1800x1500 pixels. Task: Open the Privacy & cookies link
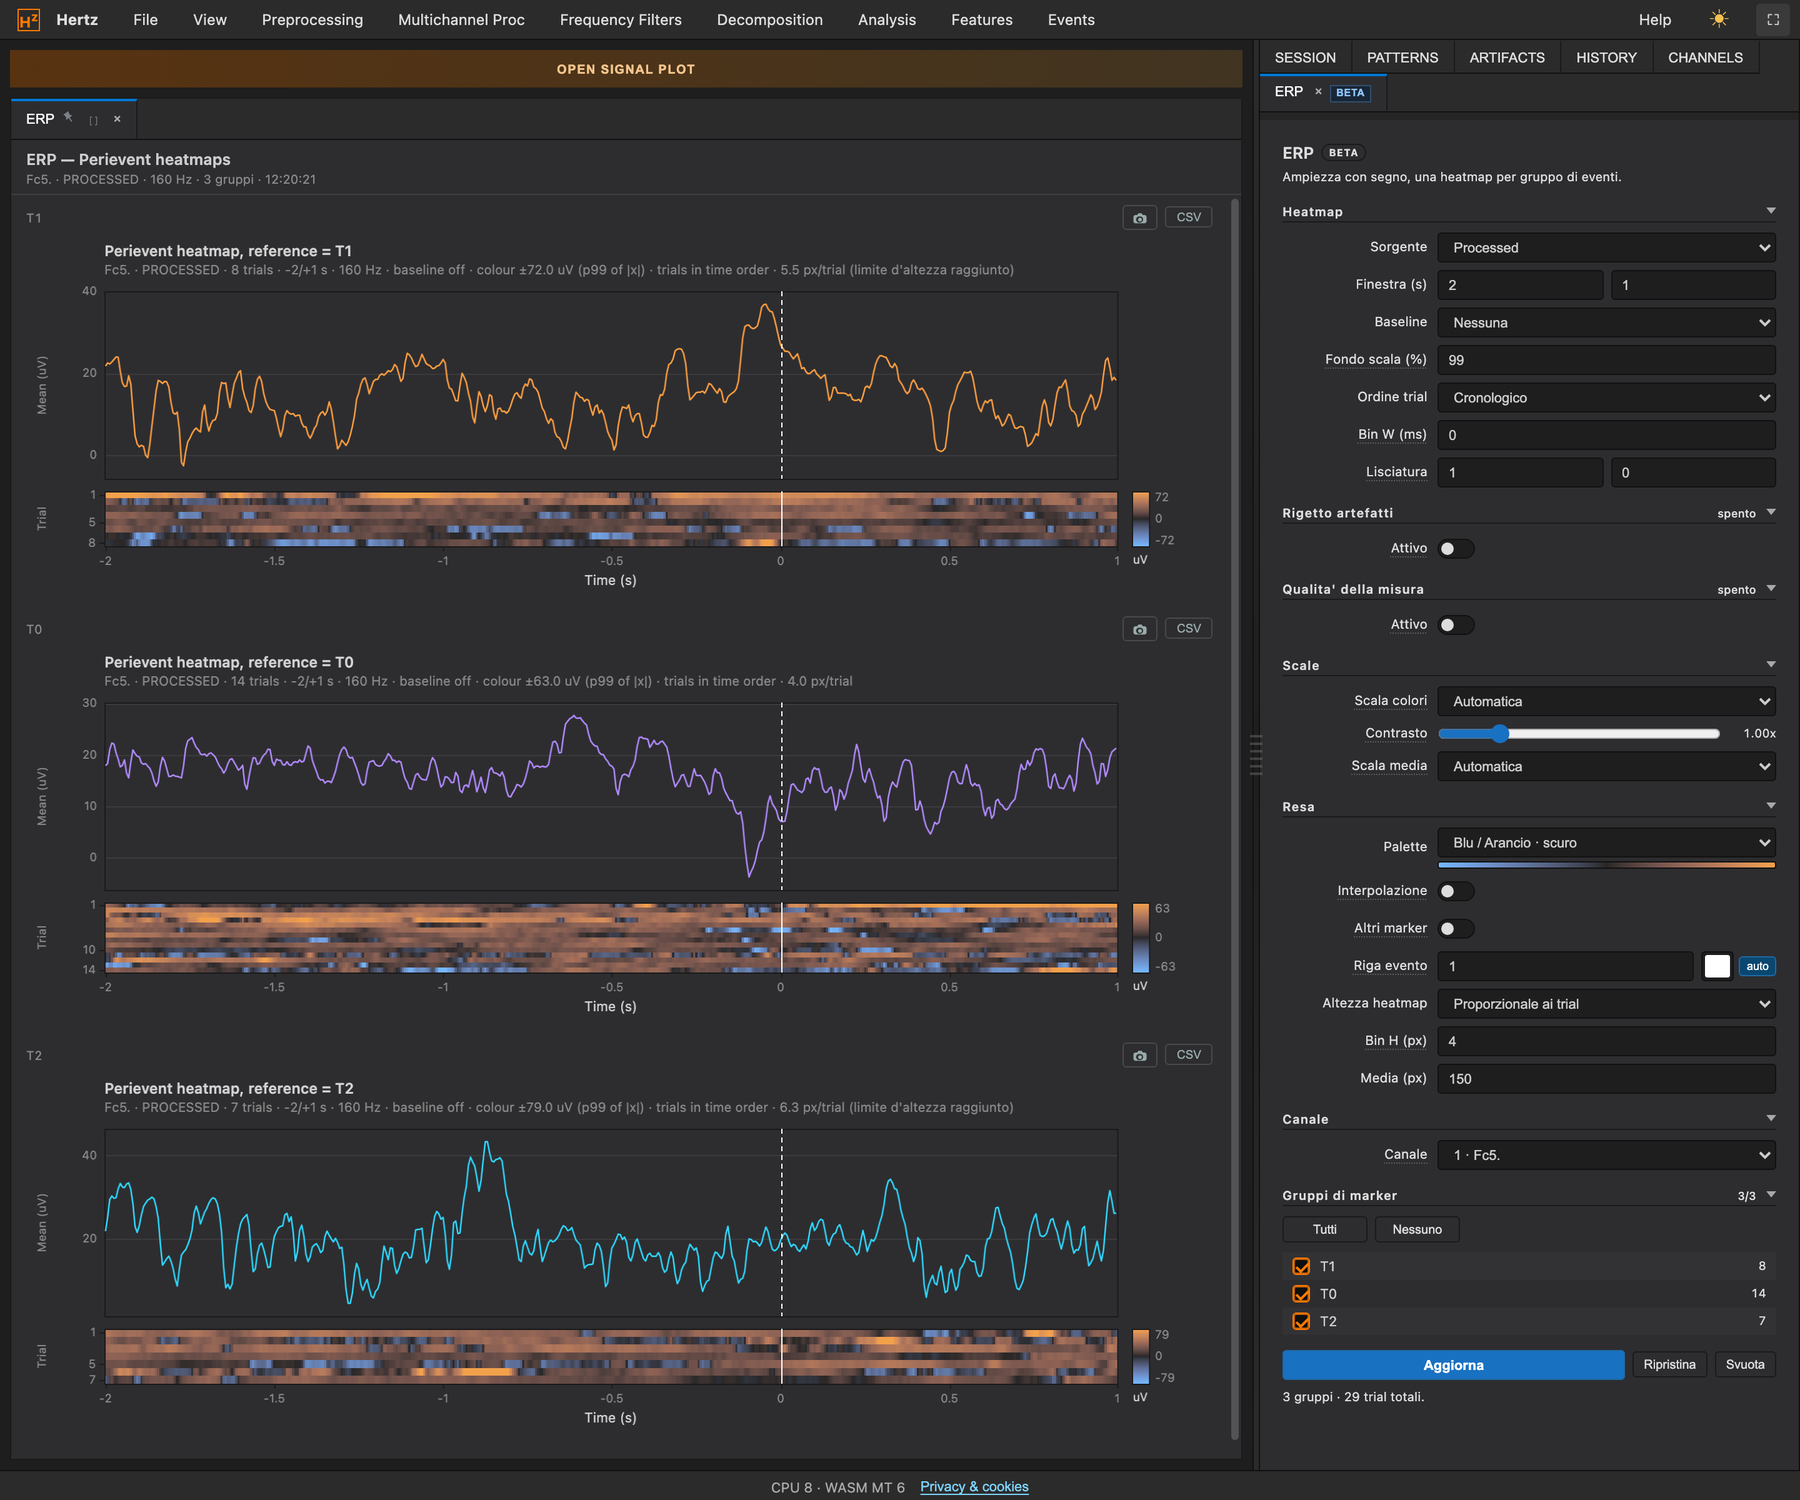tap(974, 1487)
